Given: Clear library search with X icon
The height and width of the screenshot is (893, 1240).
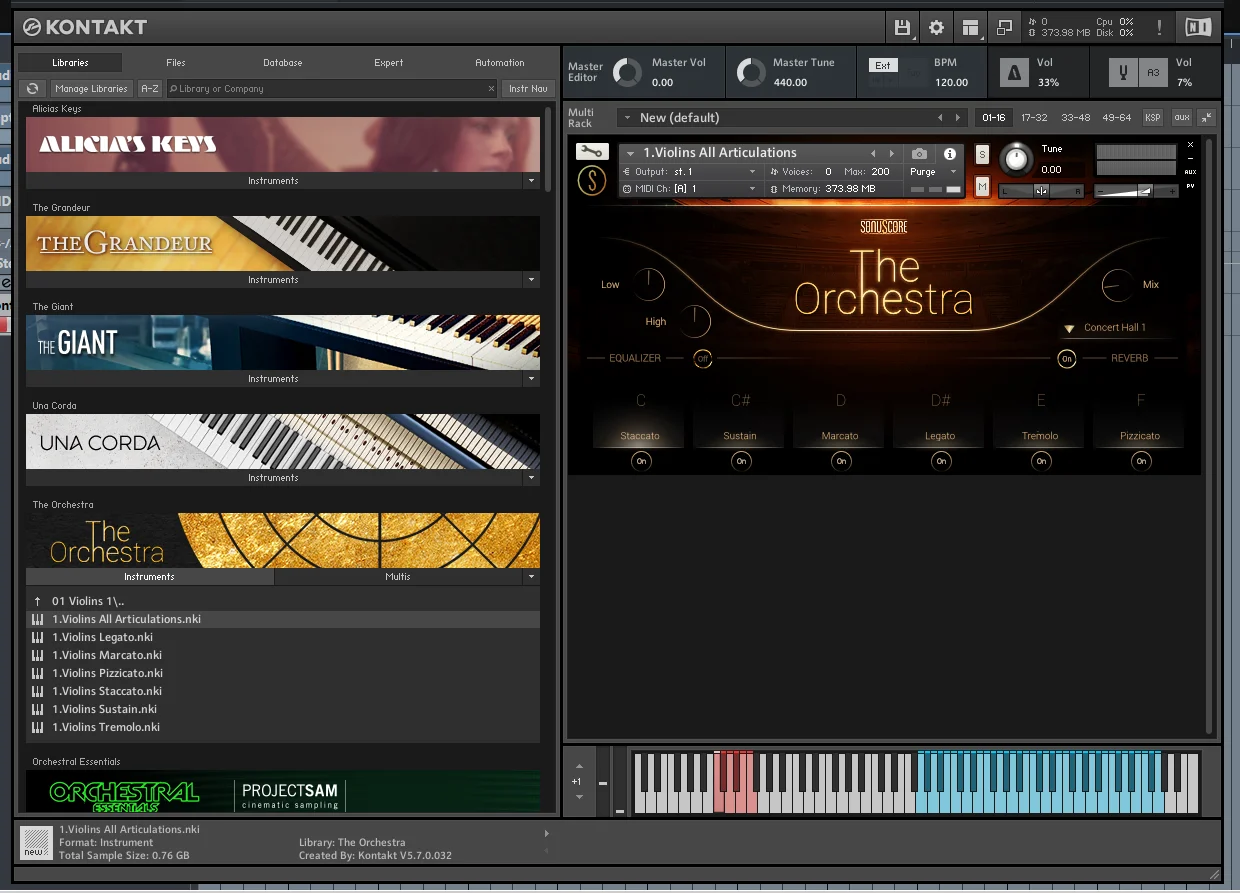Looking at the screenshot, I should point(491,89).
